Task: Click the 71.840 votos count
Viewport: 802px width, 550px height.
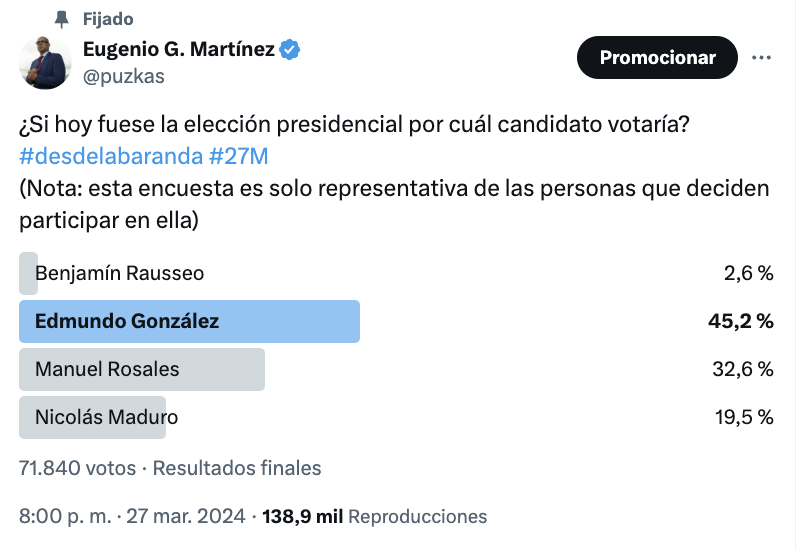Action: click(77, 468)
